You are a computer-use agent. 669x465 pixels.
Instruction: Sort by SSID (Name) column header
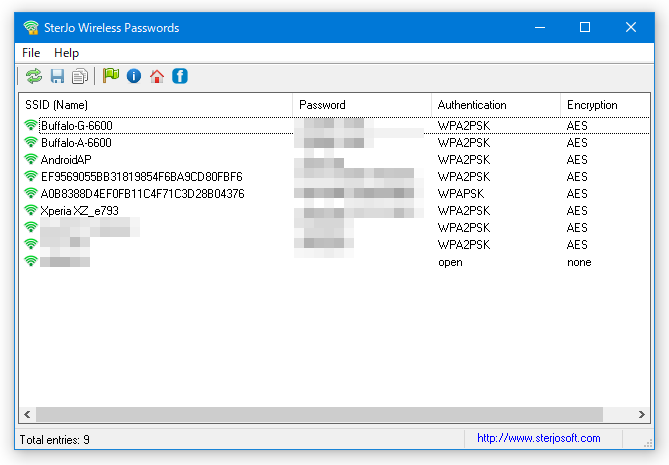pyautogui.click(x=156, y=105)
